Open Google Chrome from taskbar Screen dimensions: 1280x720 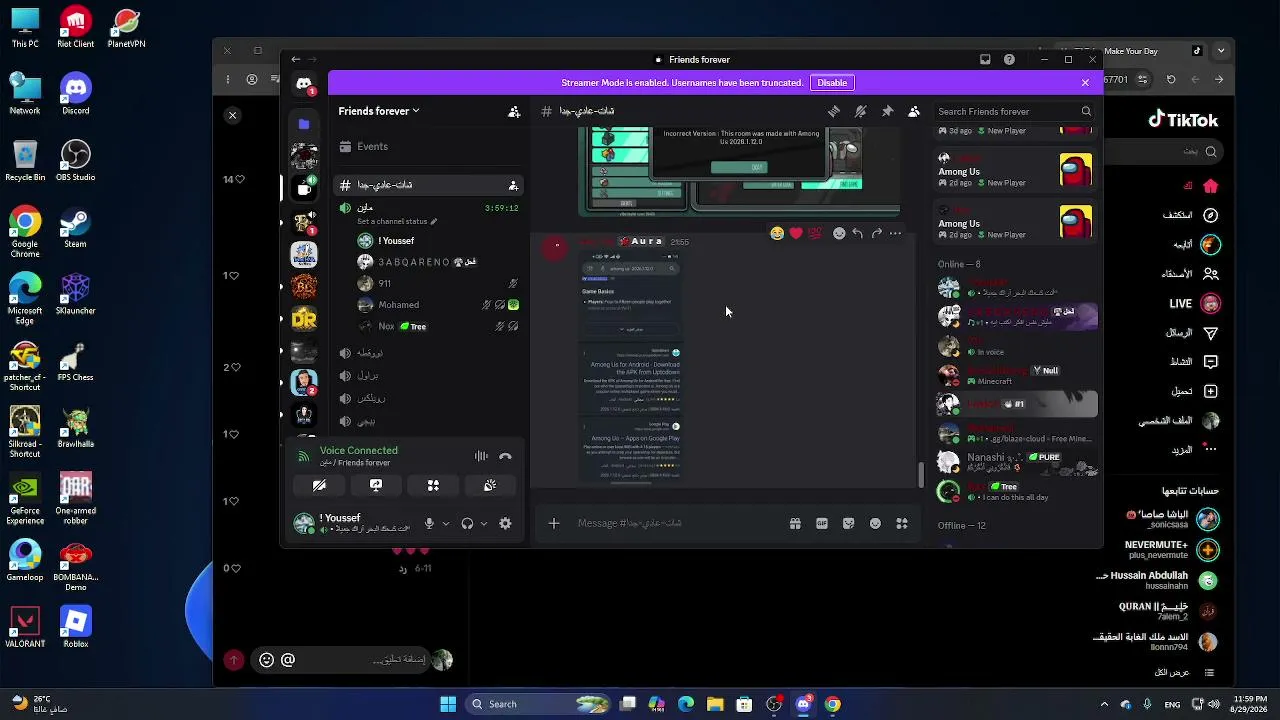832,704
